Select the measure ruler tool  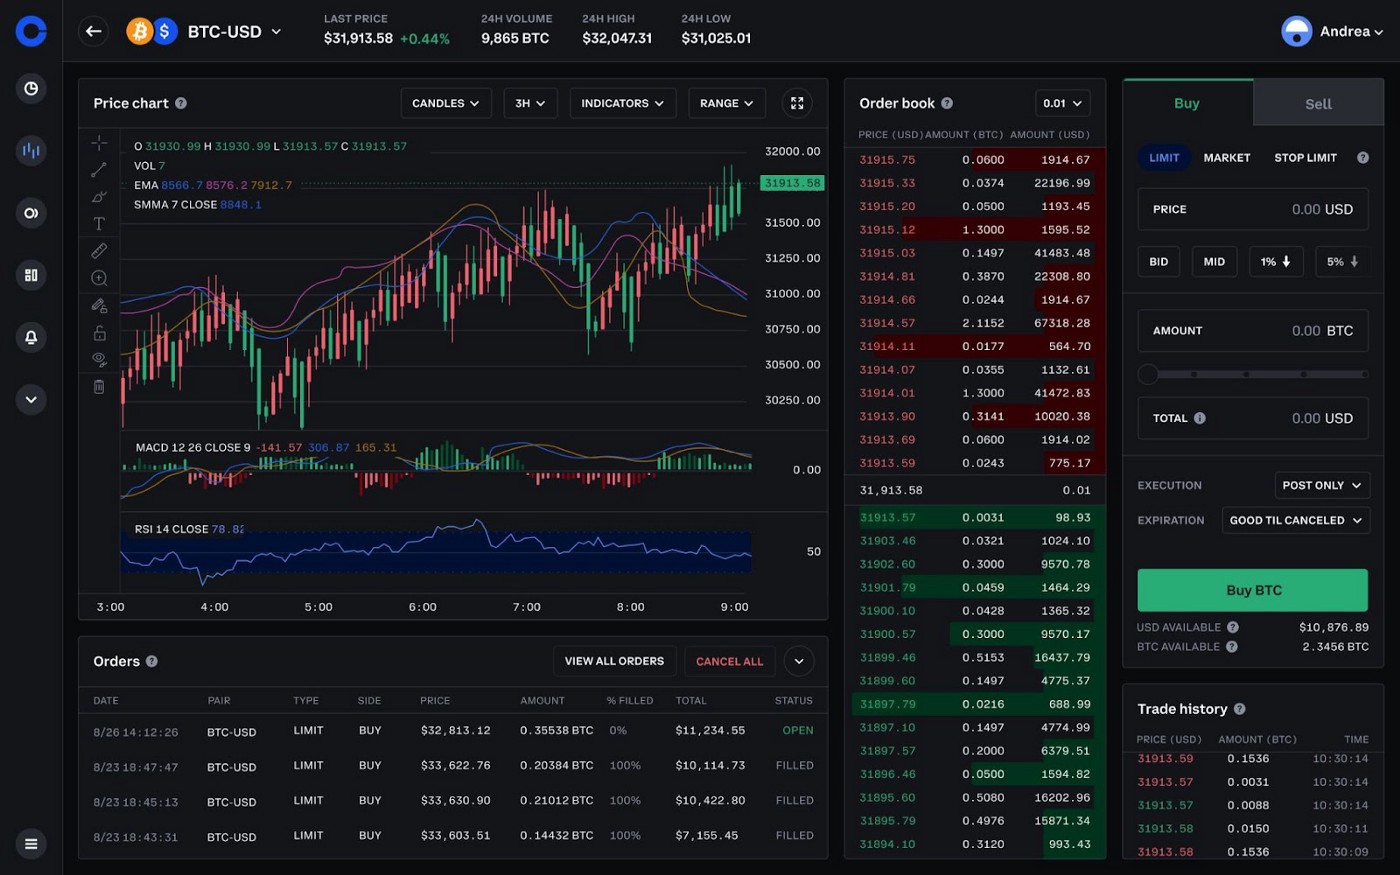(99, 250)
